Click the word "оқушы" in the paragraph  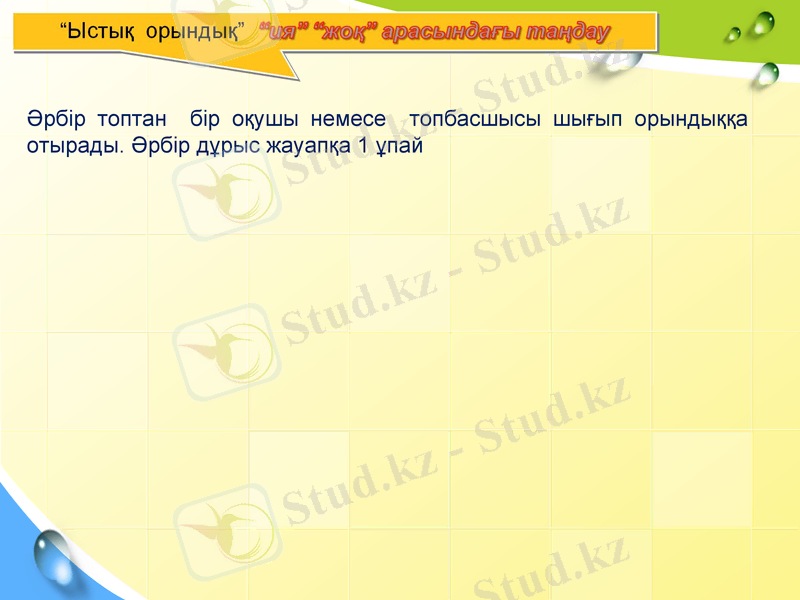point(264,119)
